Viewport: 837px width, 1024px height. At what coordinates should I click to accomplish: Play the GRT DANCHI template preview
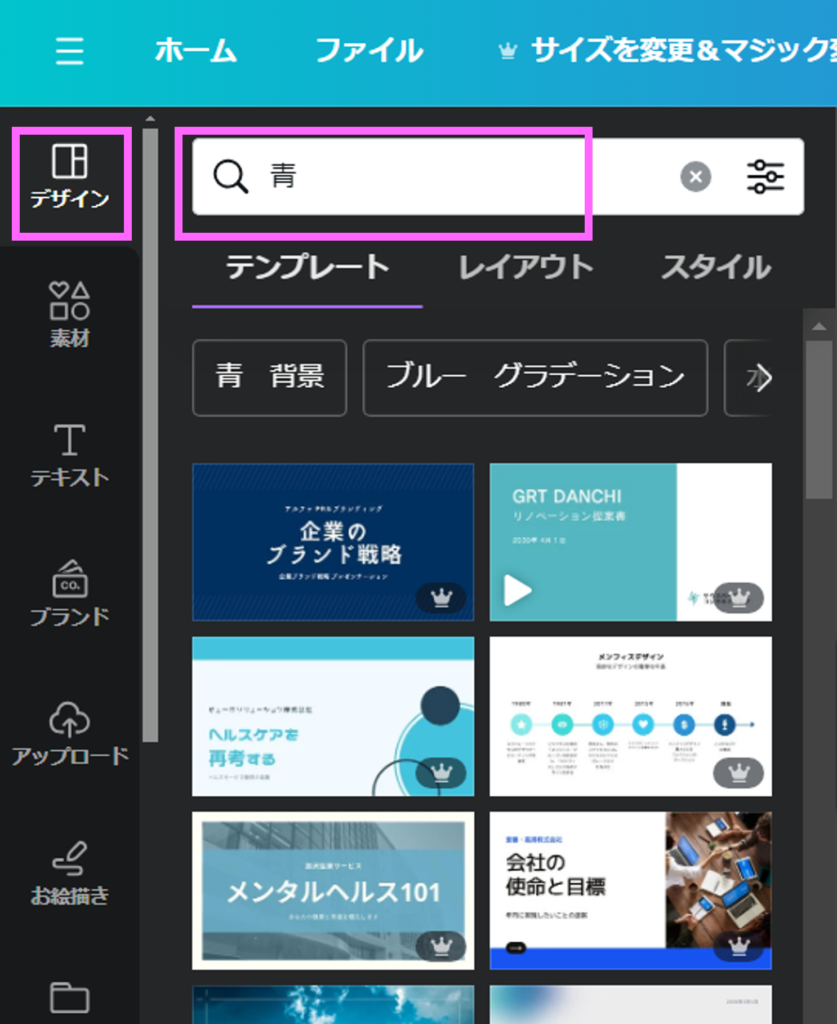[x=517, y=590]
